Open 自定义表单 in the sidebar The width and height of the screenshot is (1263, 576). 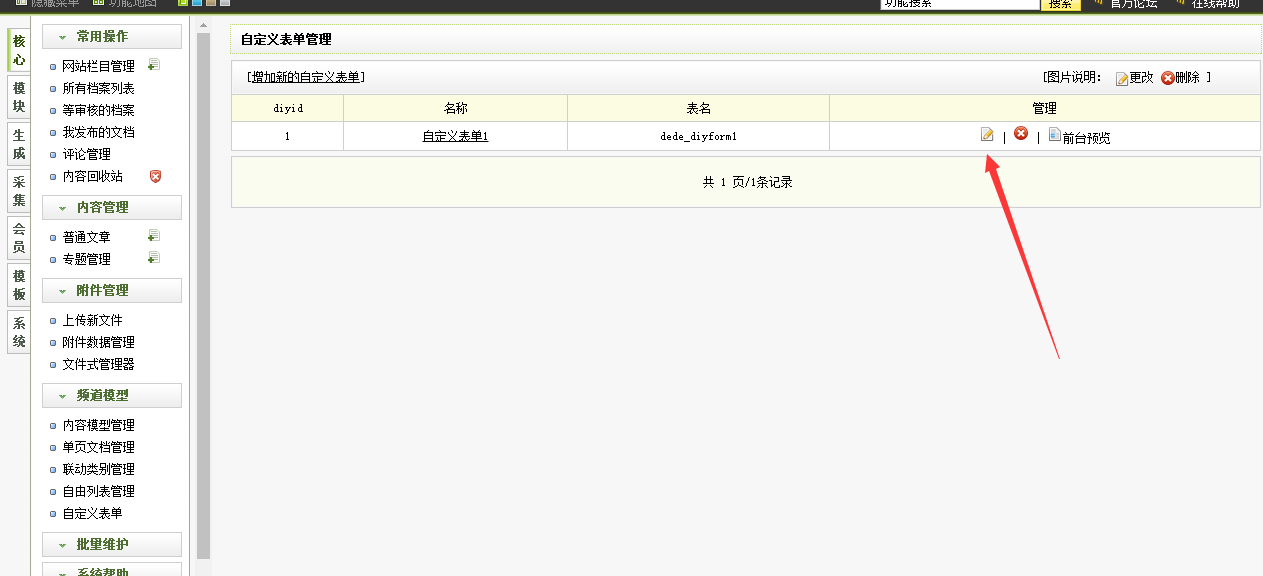[92, 513]
